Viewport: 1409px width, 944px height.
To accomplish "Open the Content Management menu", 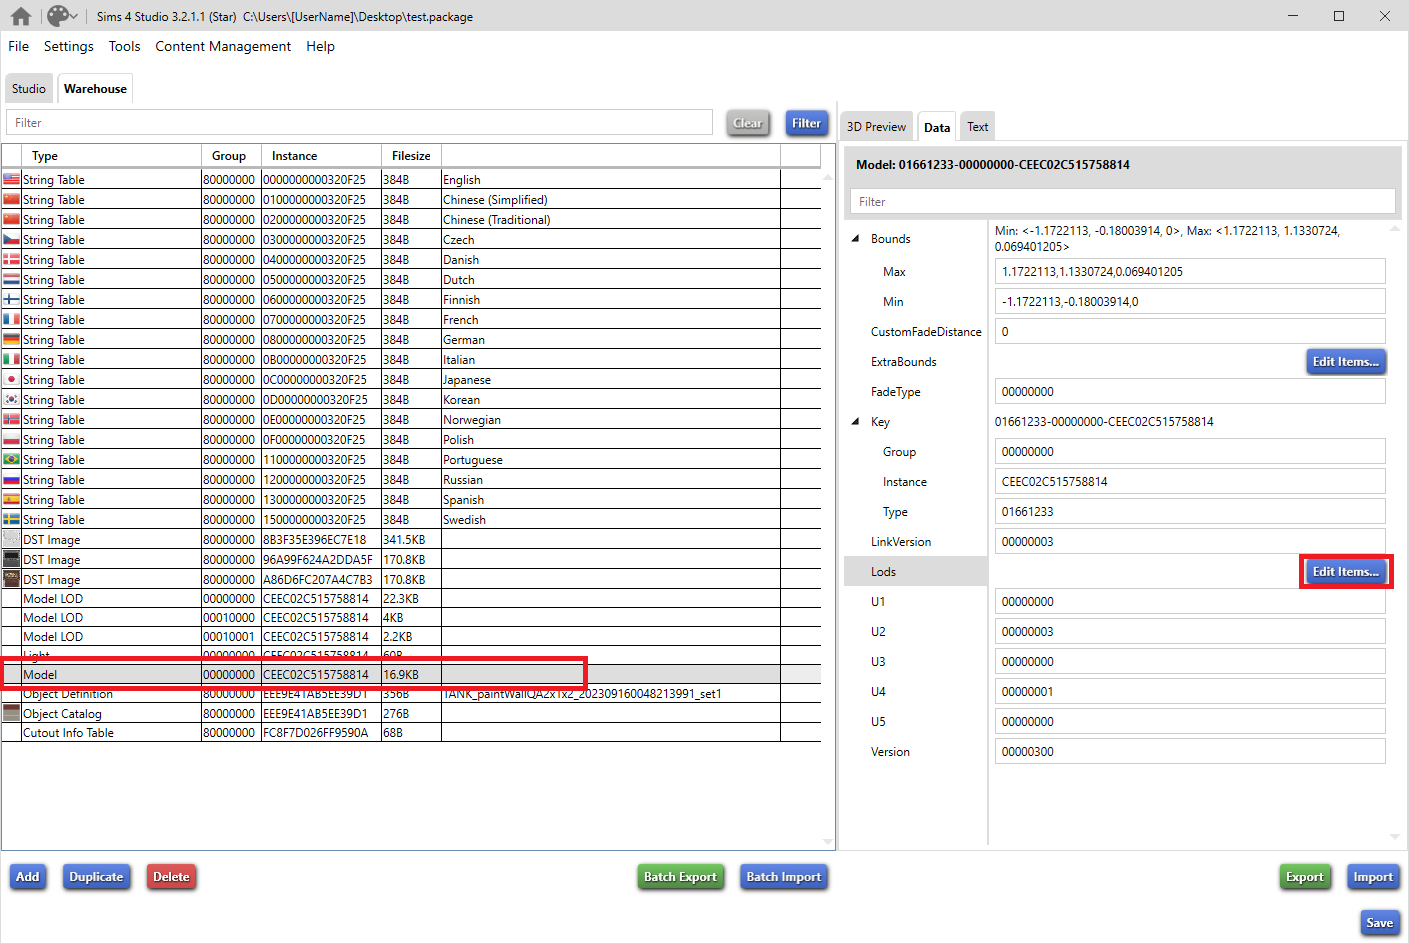I will tap(223, 46).
